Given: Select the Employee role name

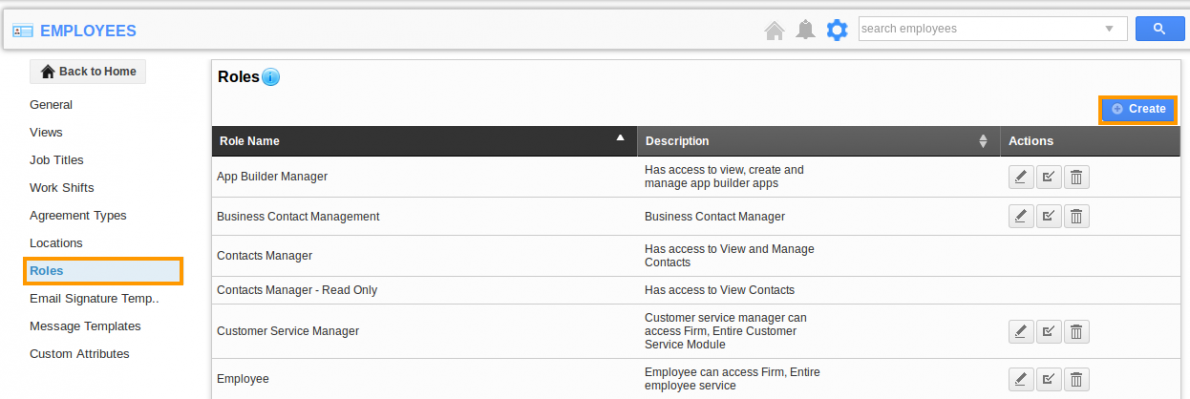Looking at the screenshot, I should coord(243,379).
